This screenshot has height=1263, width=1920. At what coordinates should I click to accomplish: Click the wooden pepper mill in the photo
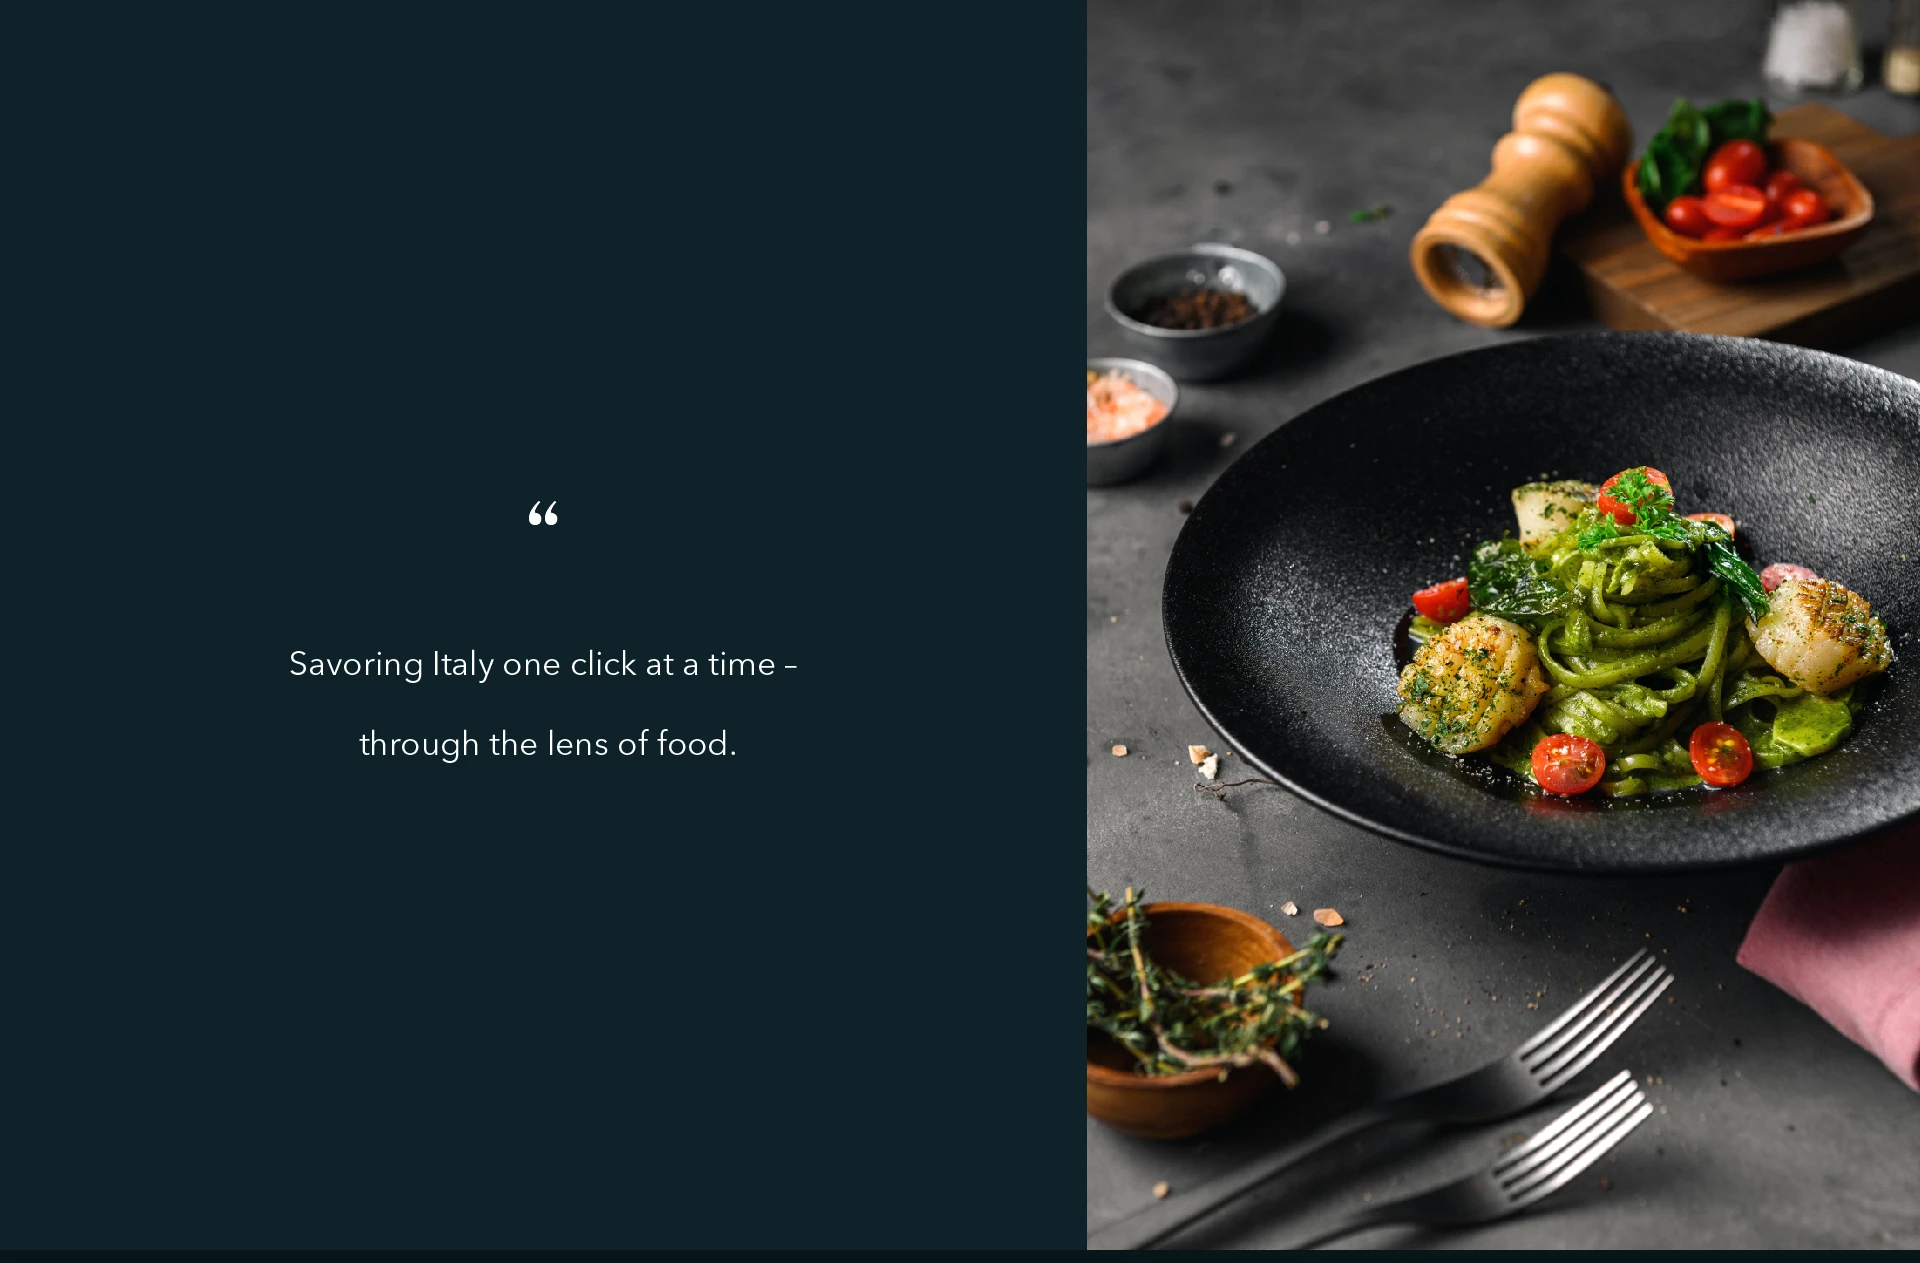1520,200
